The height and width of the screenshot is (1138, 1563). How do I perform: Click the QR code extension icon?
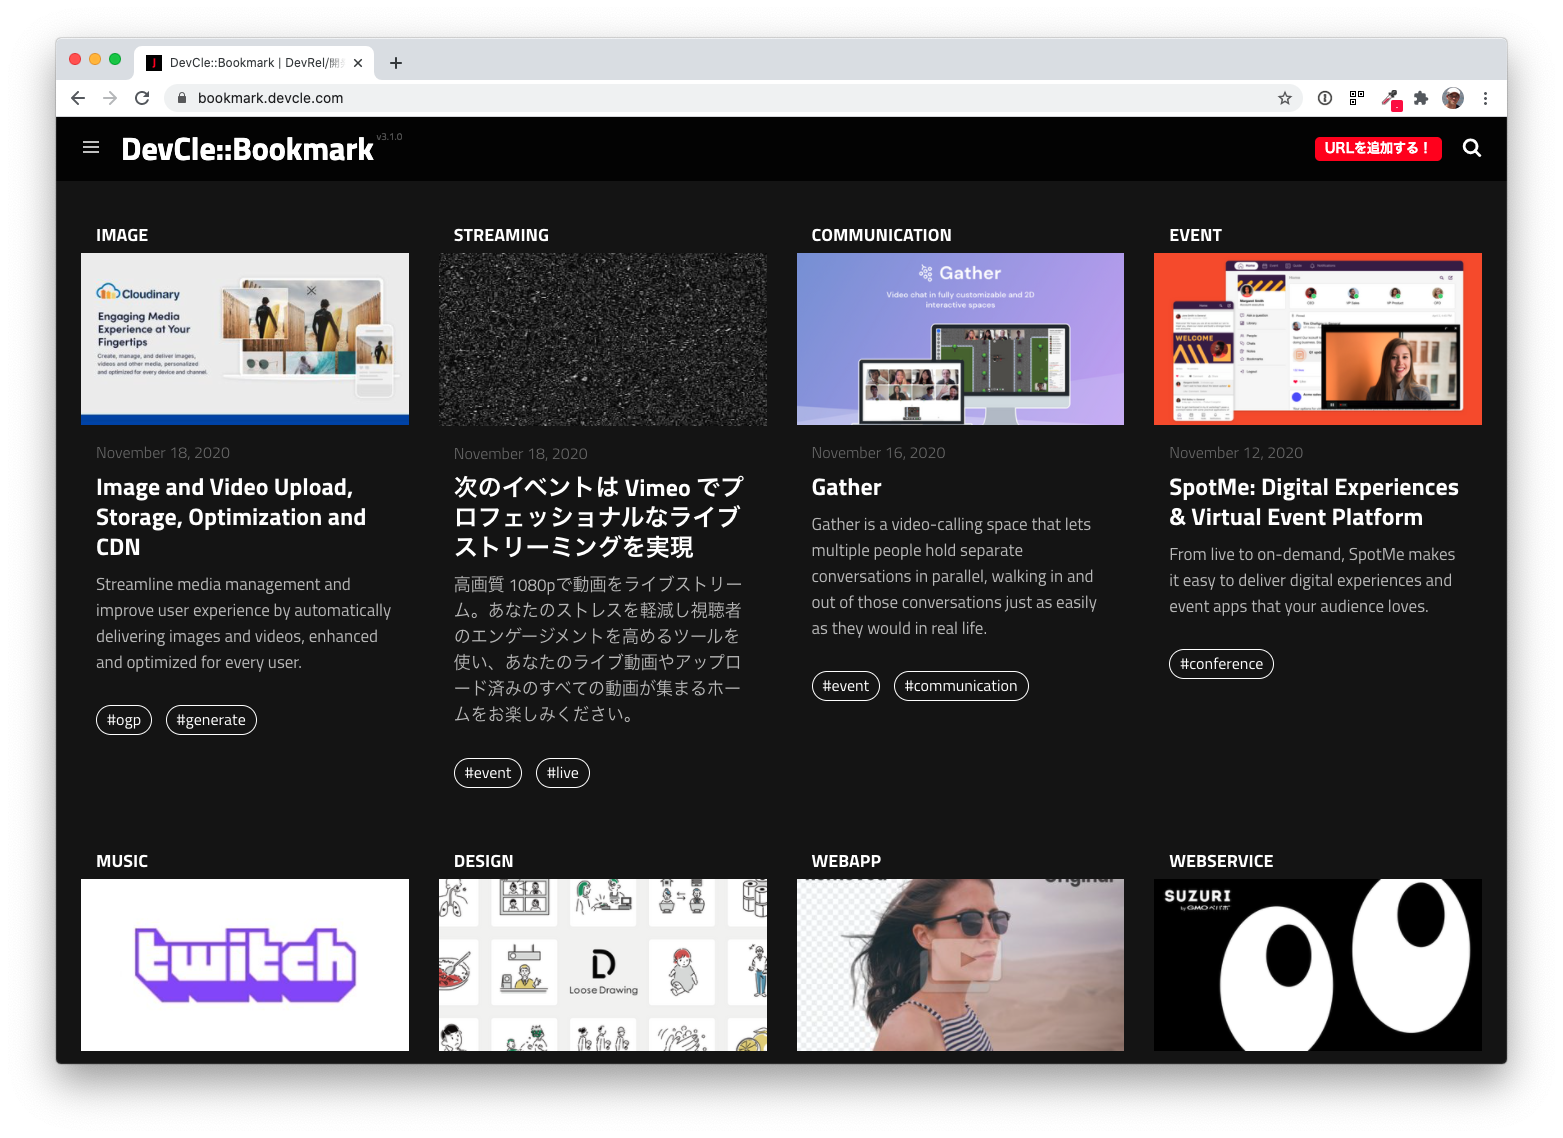(1357, 98)
